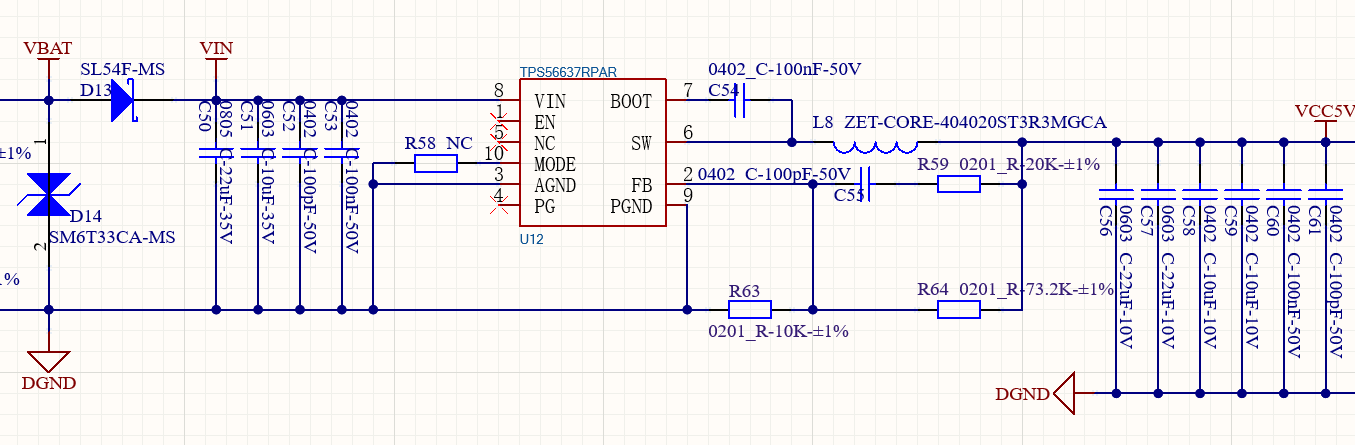Click pin number 10 beside MODE

pyautogui.click(x=494, y=154)
